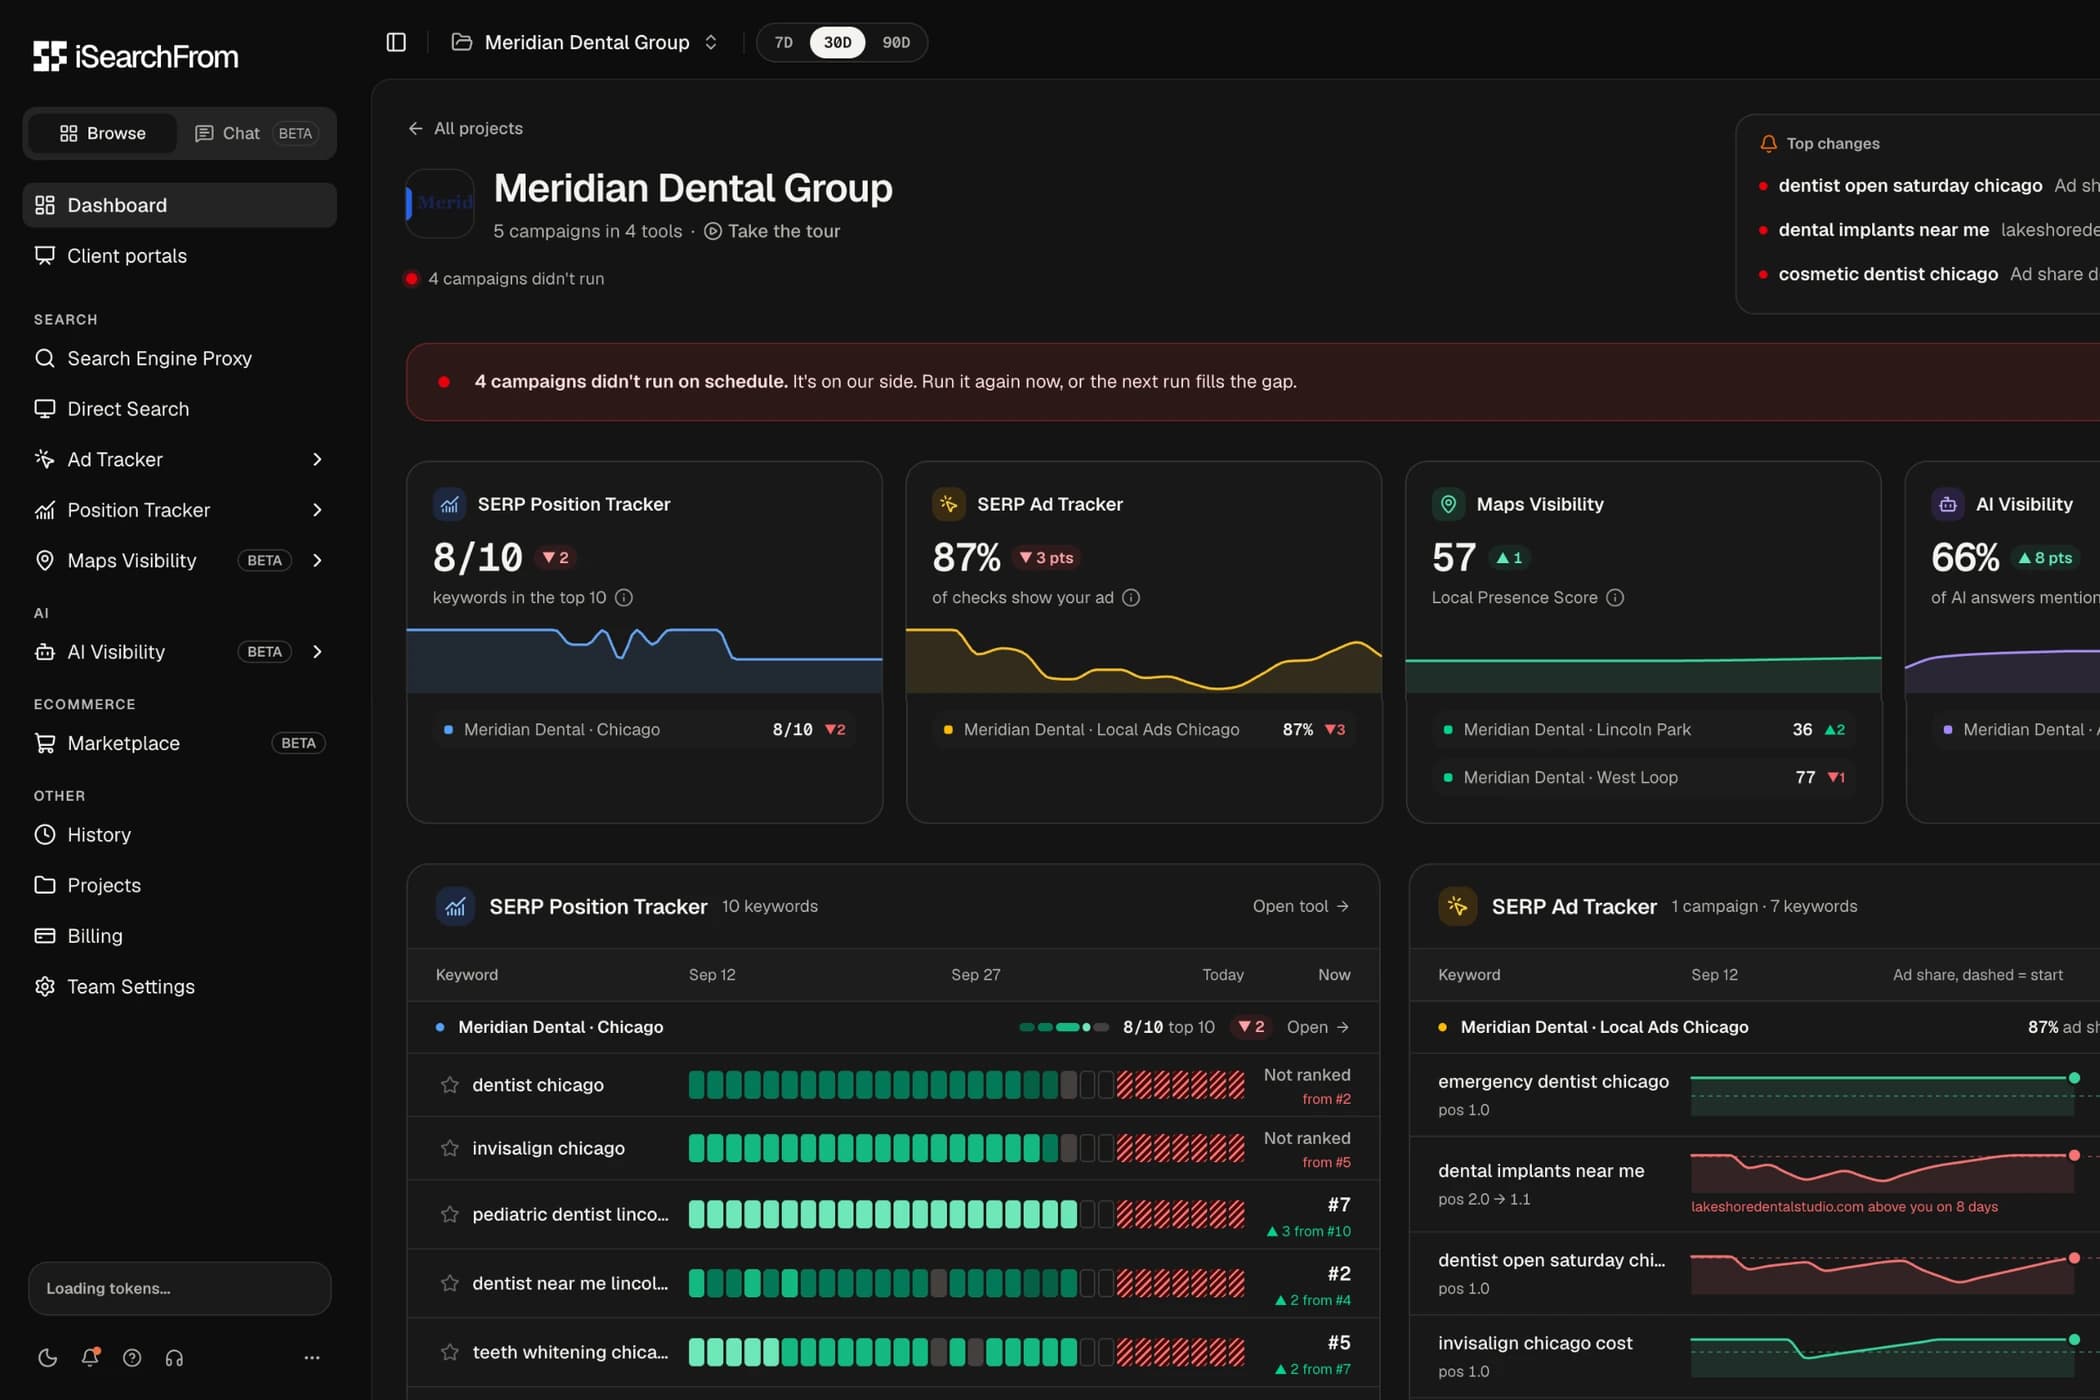2100x1400 pixels.
Task: Click lakeshoredentalstudio.com competitor note
Action: [x=1844, y=1207]
